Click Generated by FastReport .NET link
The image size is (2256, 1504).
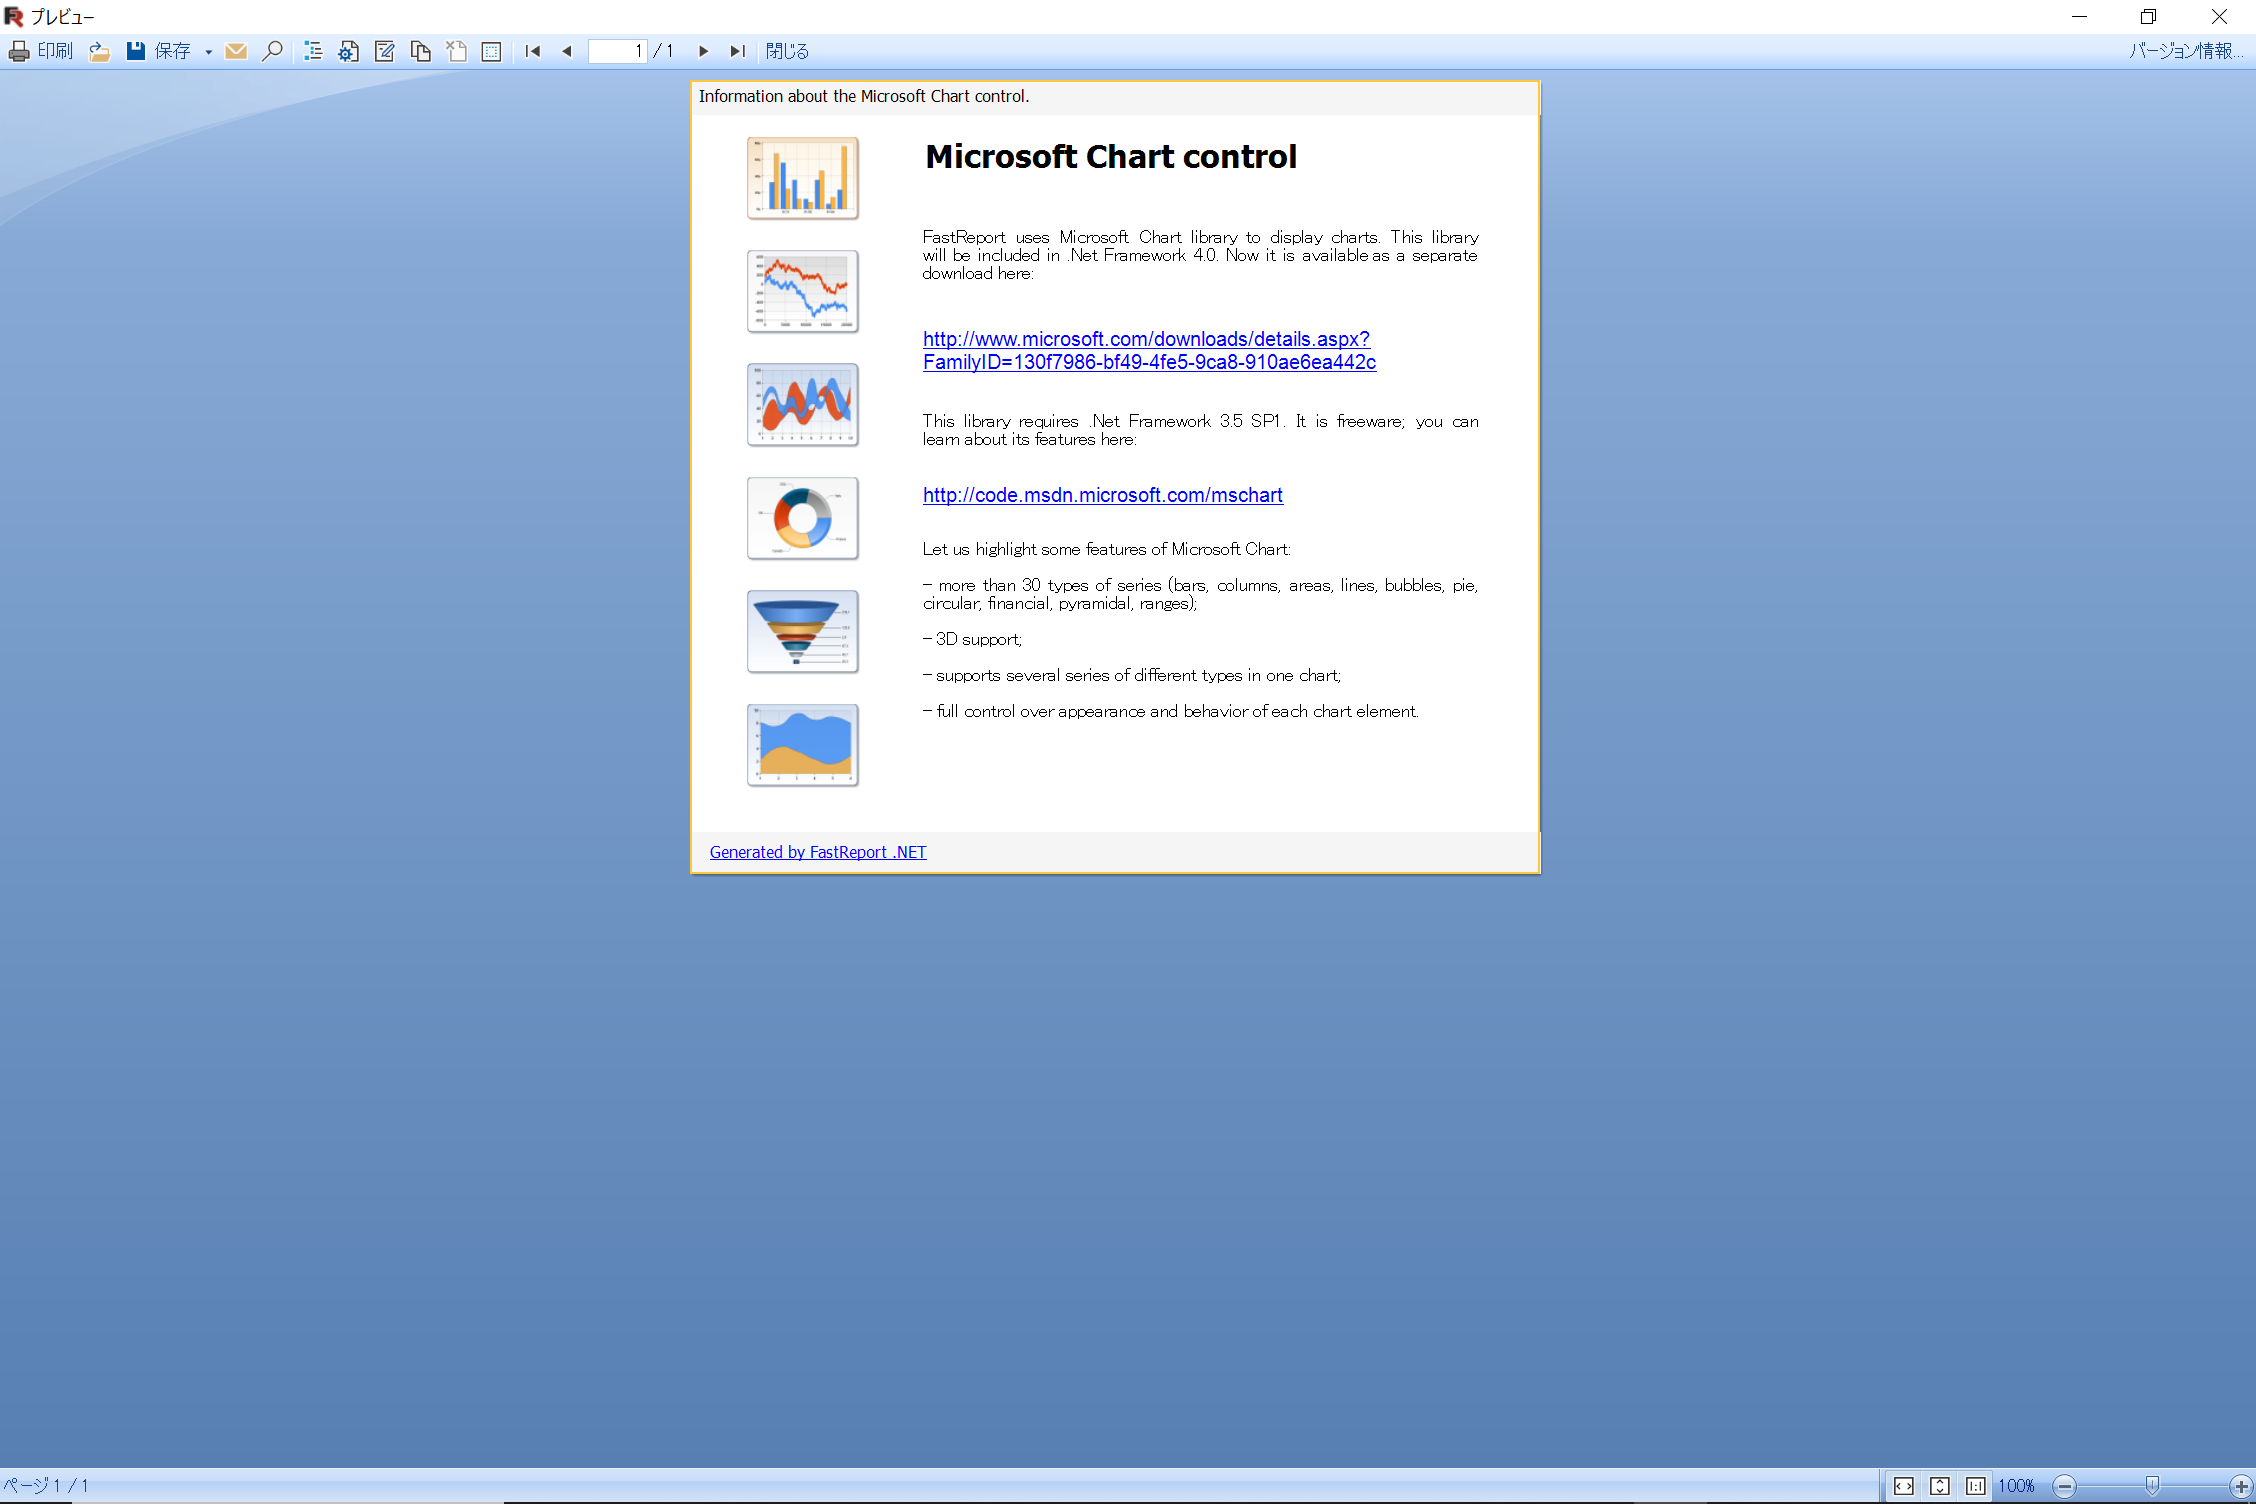(x=817, y=852)
